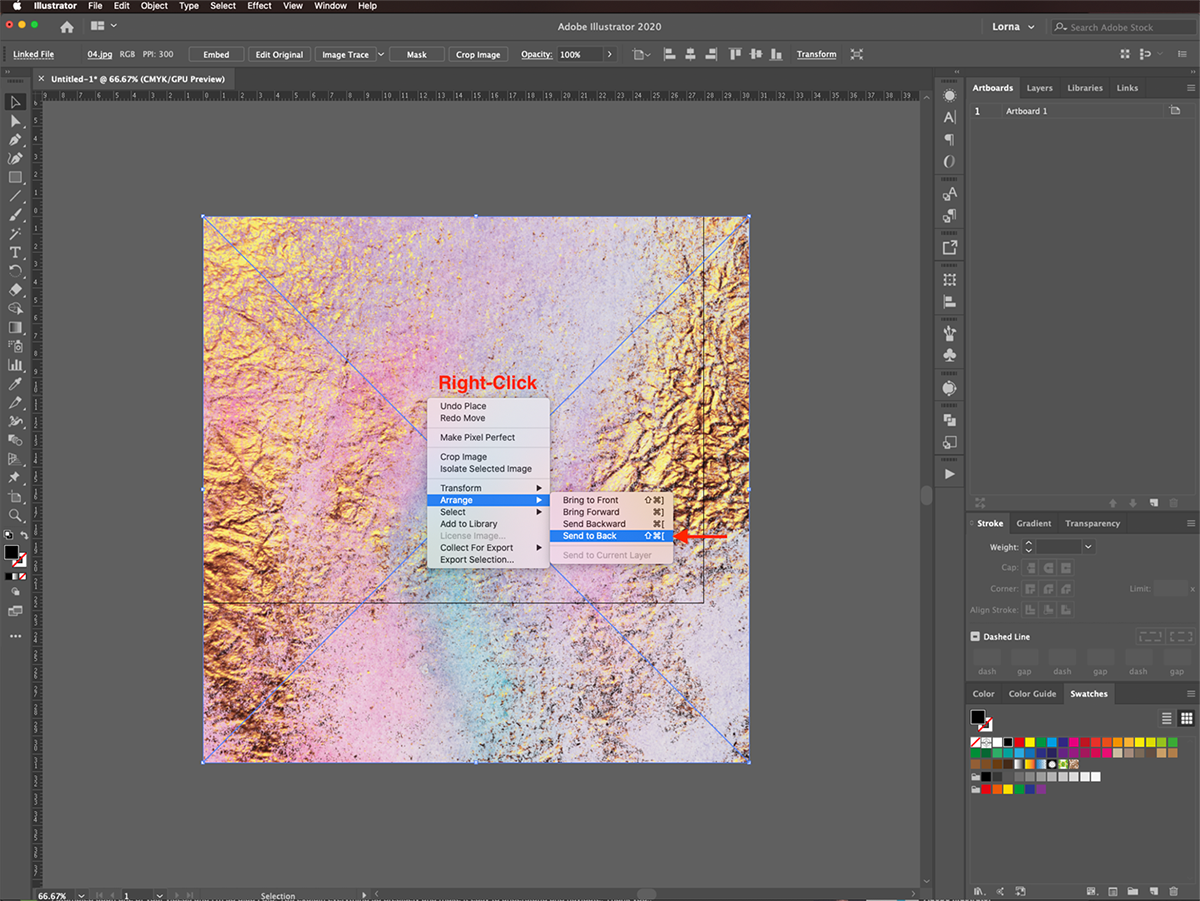Open Home screen via house icon
The image size is (1200, 901).
coord(67,26)
